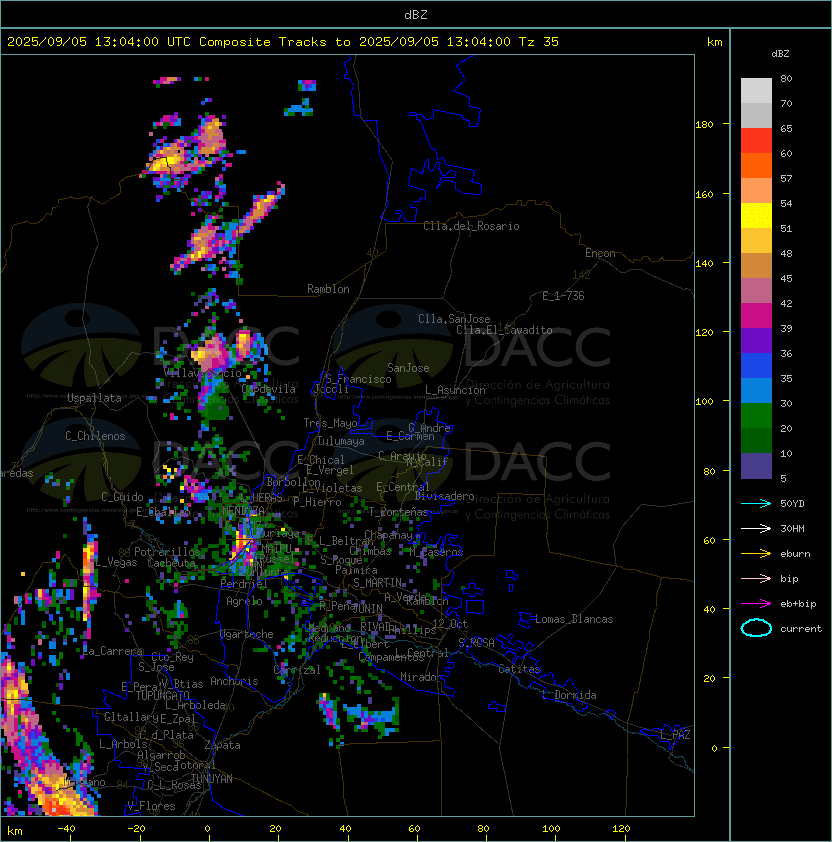Pick the bright green 20-30 dBZ swatch
832x842 pixels.
tap(756, 416)
